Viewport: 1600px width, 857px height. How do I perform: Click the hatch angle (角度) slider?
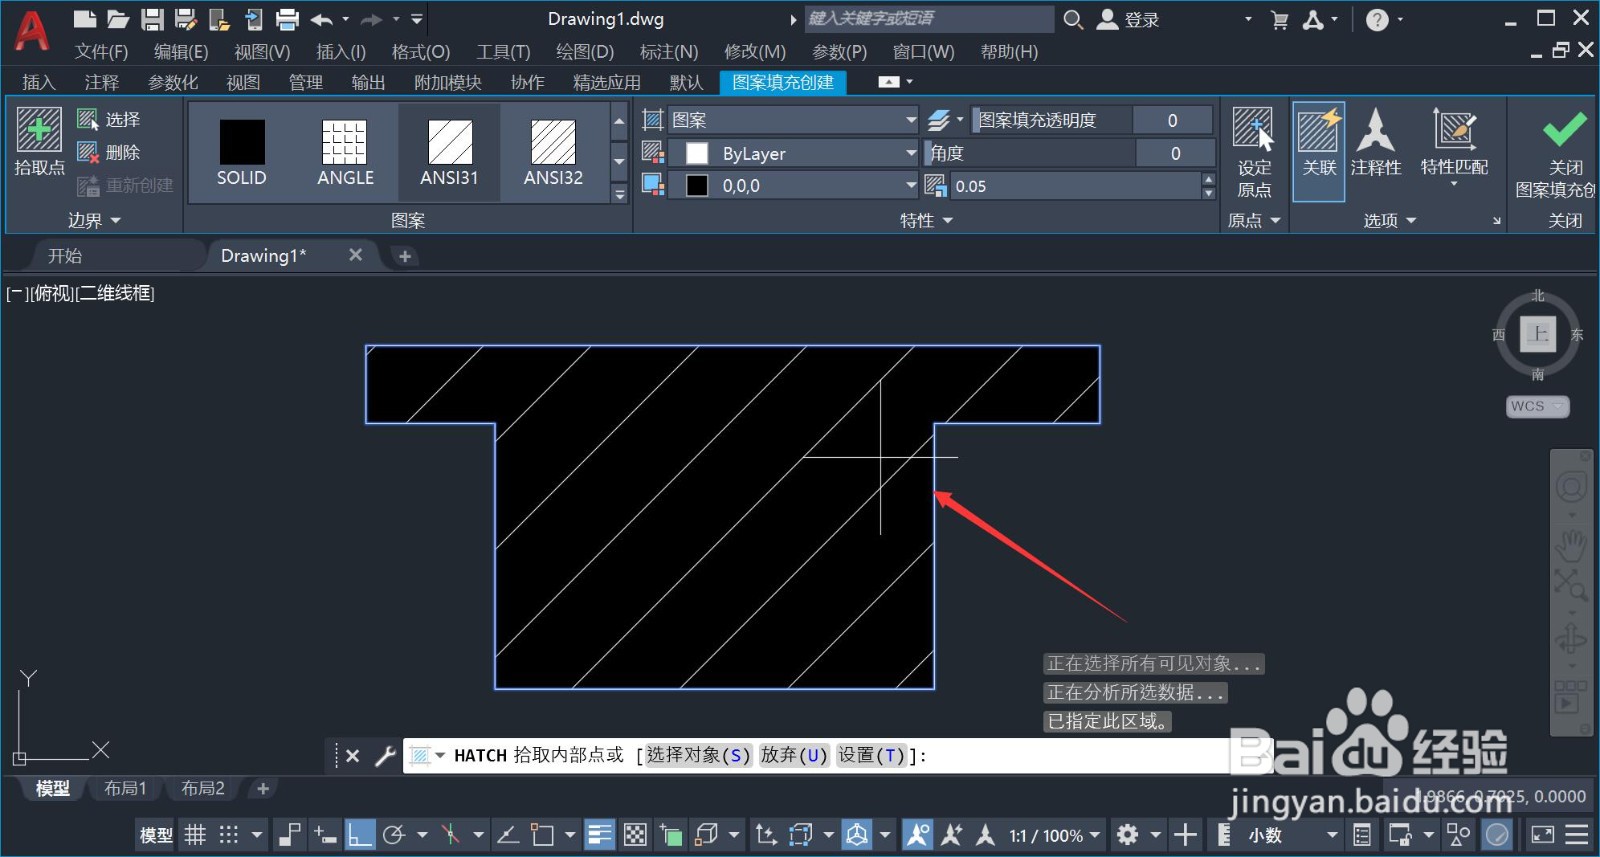tap(1030, 153)
